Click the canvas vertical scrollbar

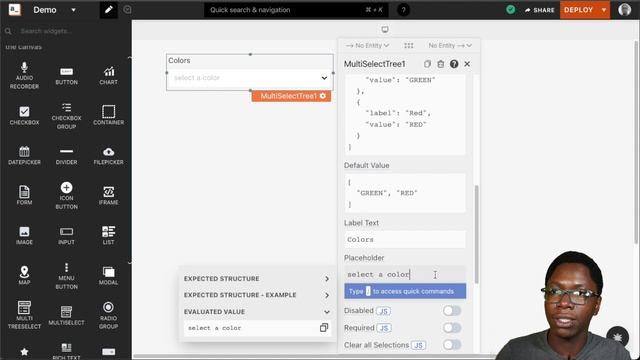(636, 143)
